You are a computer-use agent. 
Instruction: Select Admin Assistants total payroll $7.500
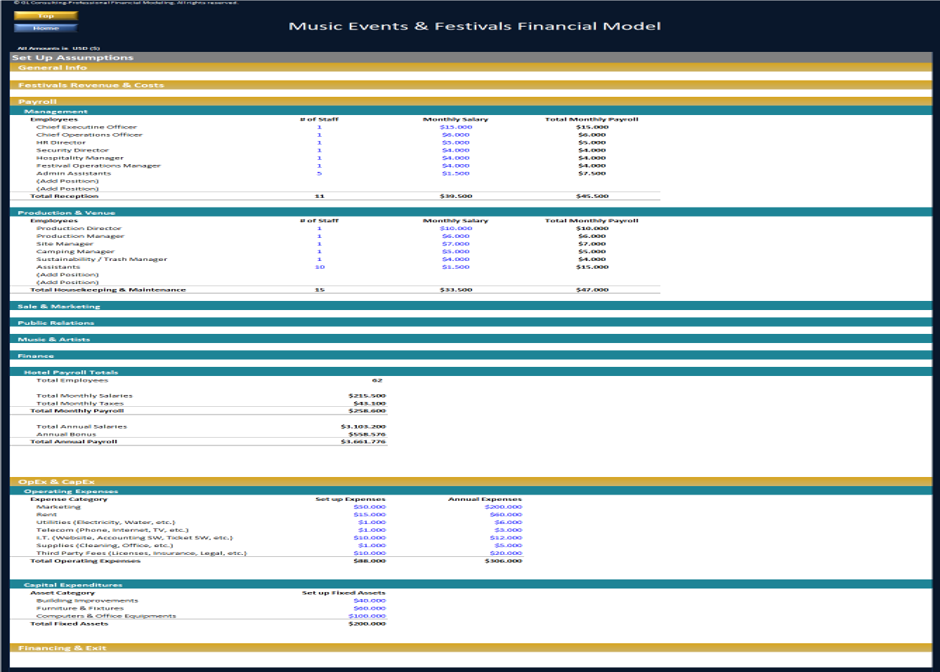(592, 173)
